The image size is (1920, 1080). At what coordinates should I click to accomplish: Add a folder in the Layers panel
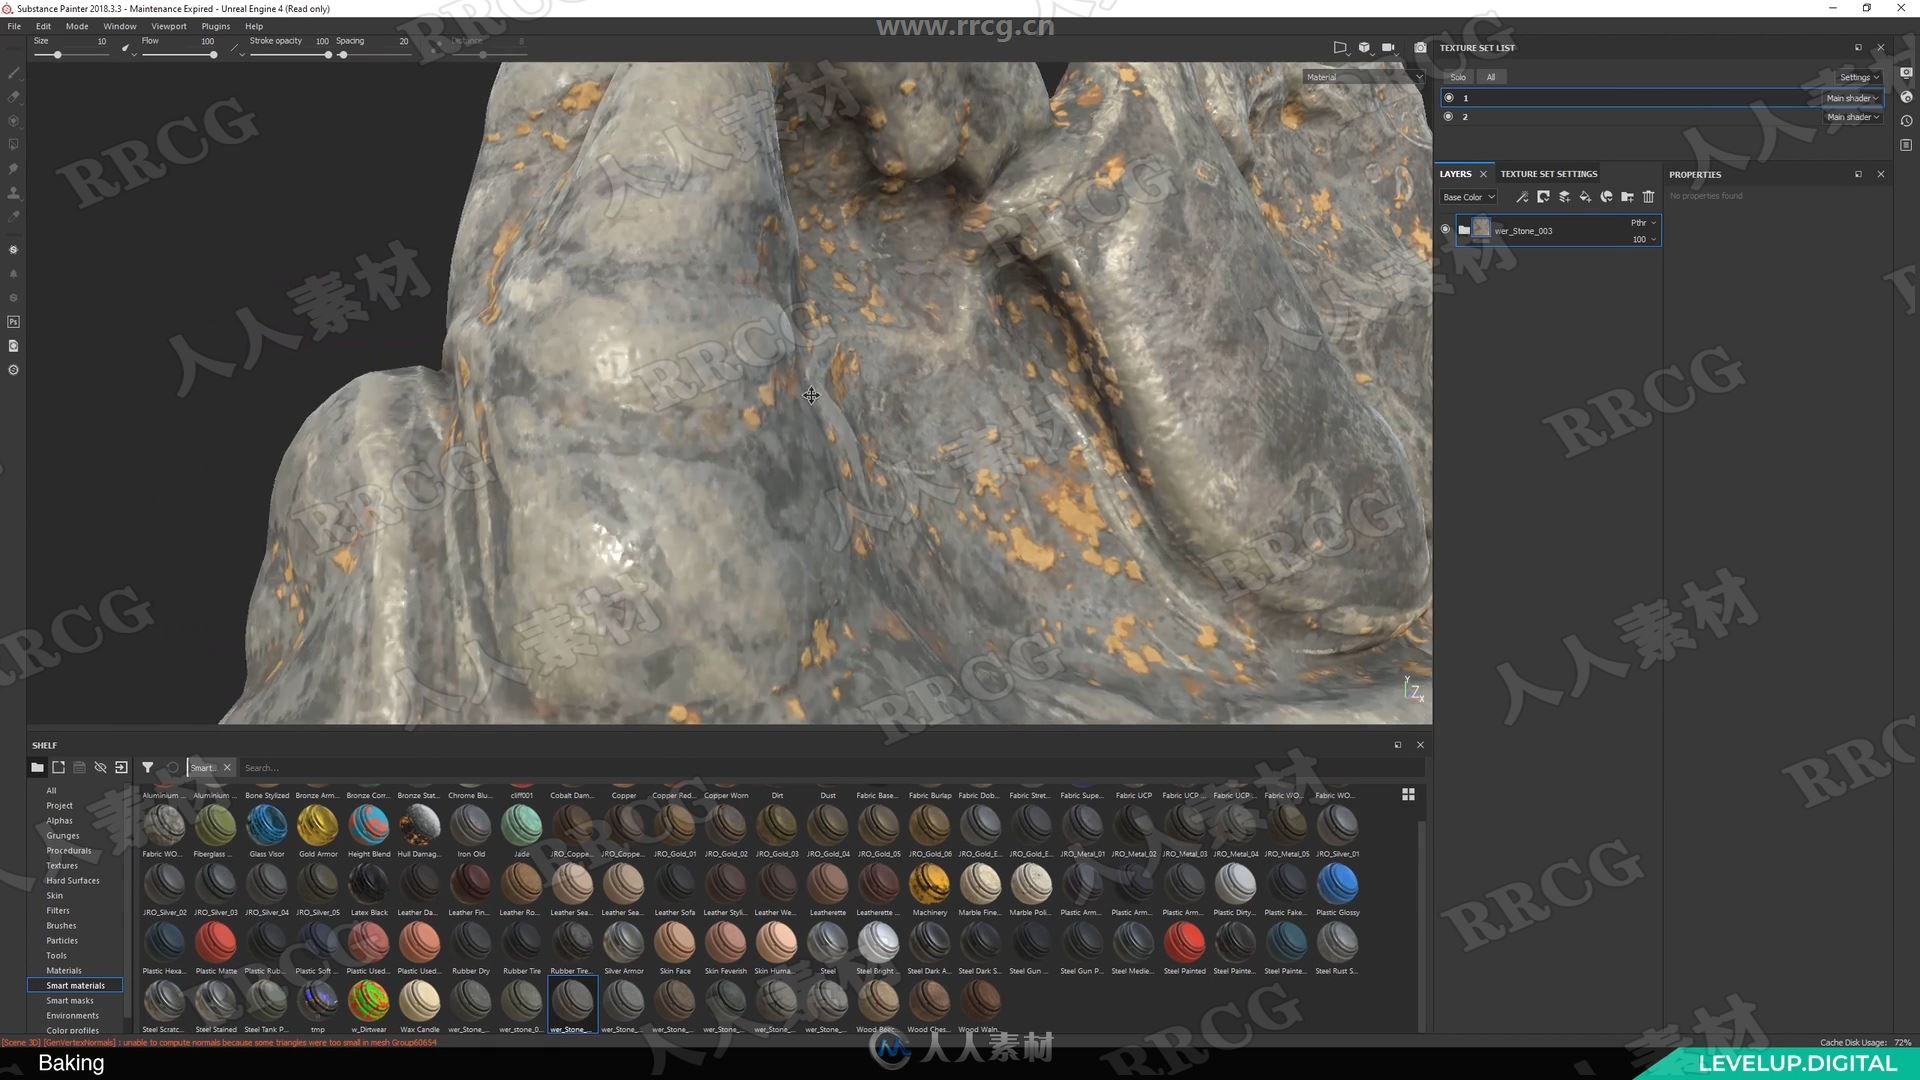pyautogui.click(x=1627, y=197)
